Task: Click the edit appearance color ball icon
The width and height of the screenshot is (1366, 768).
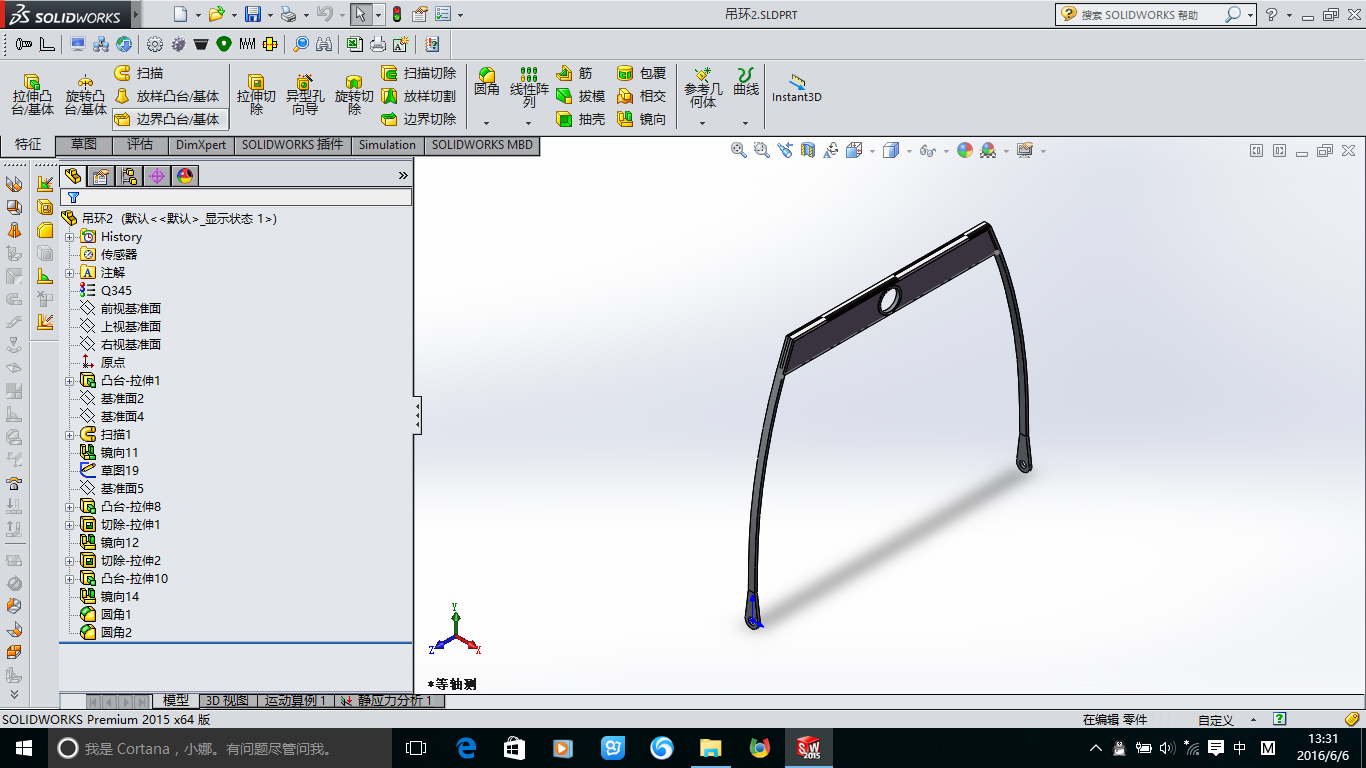Action: [x=964, y=150]
